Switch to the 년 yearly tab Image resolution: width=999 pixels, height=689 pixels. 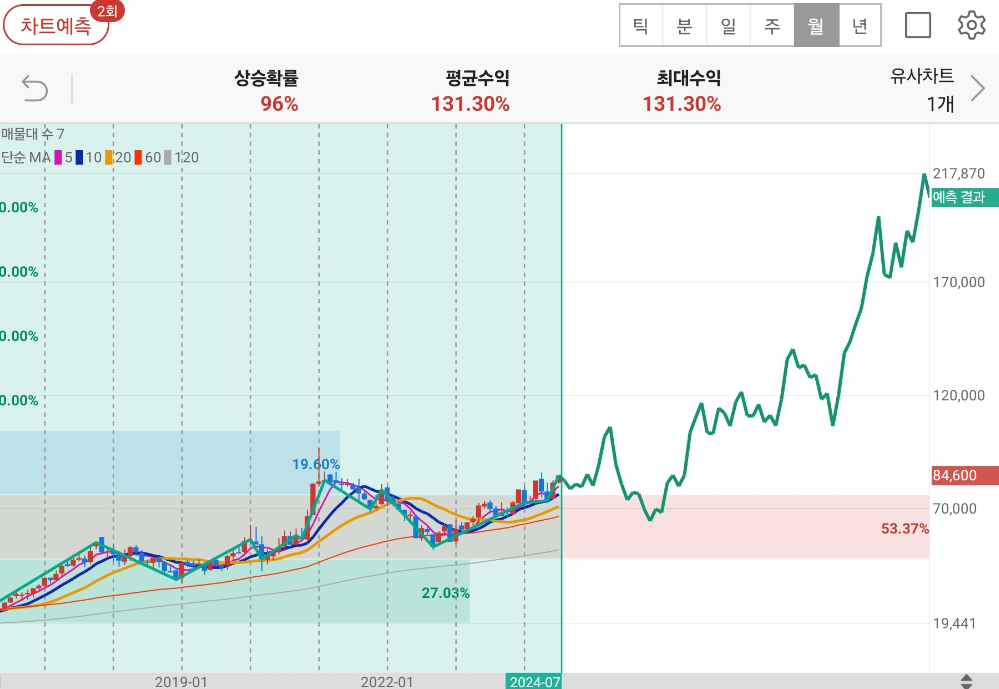tap(859, 24)
